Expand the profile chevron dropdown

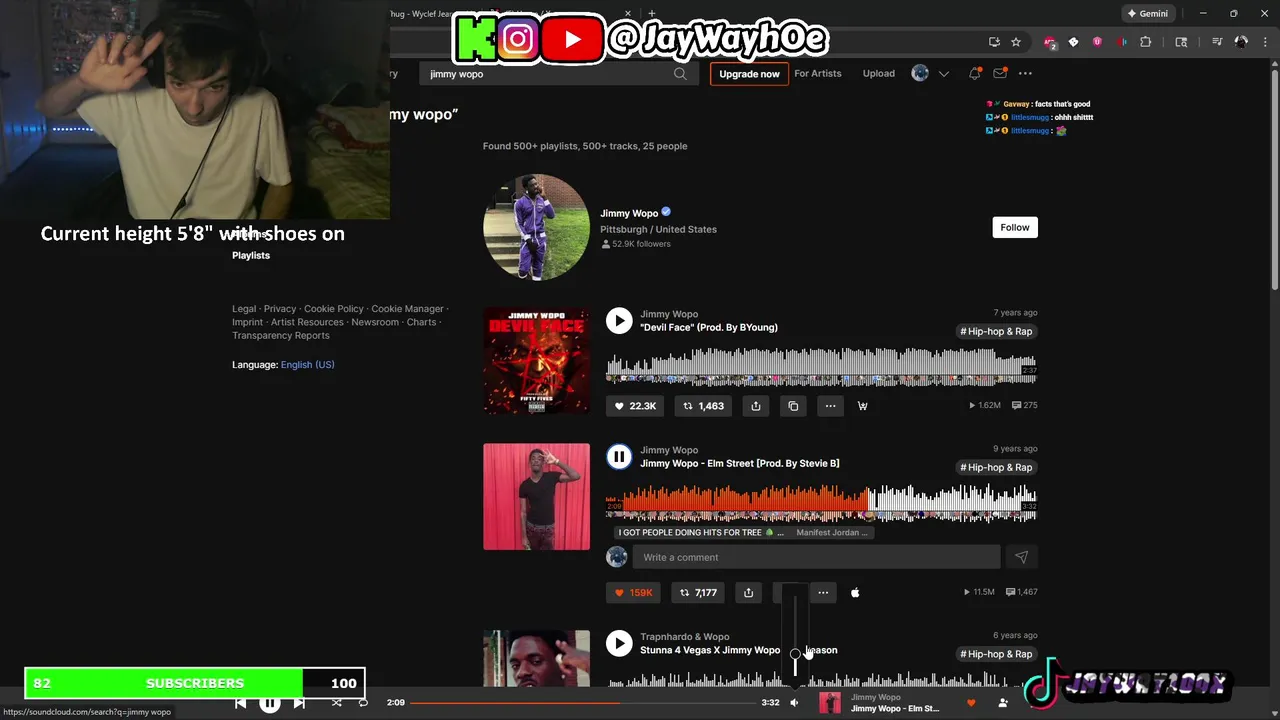pos(943,74)
